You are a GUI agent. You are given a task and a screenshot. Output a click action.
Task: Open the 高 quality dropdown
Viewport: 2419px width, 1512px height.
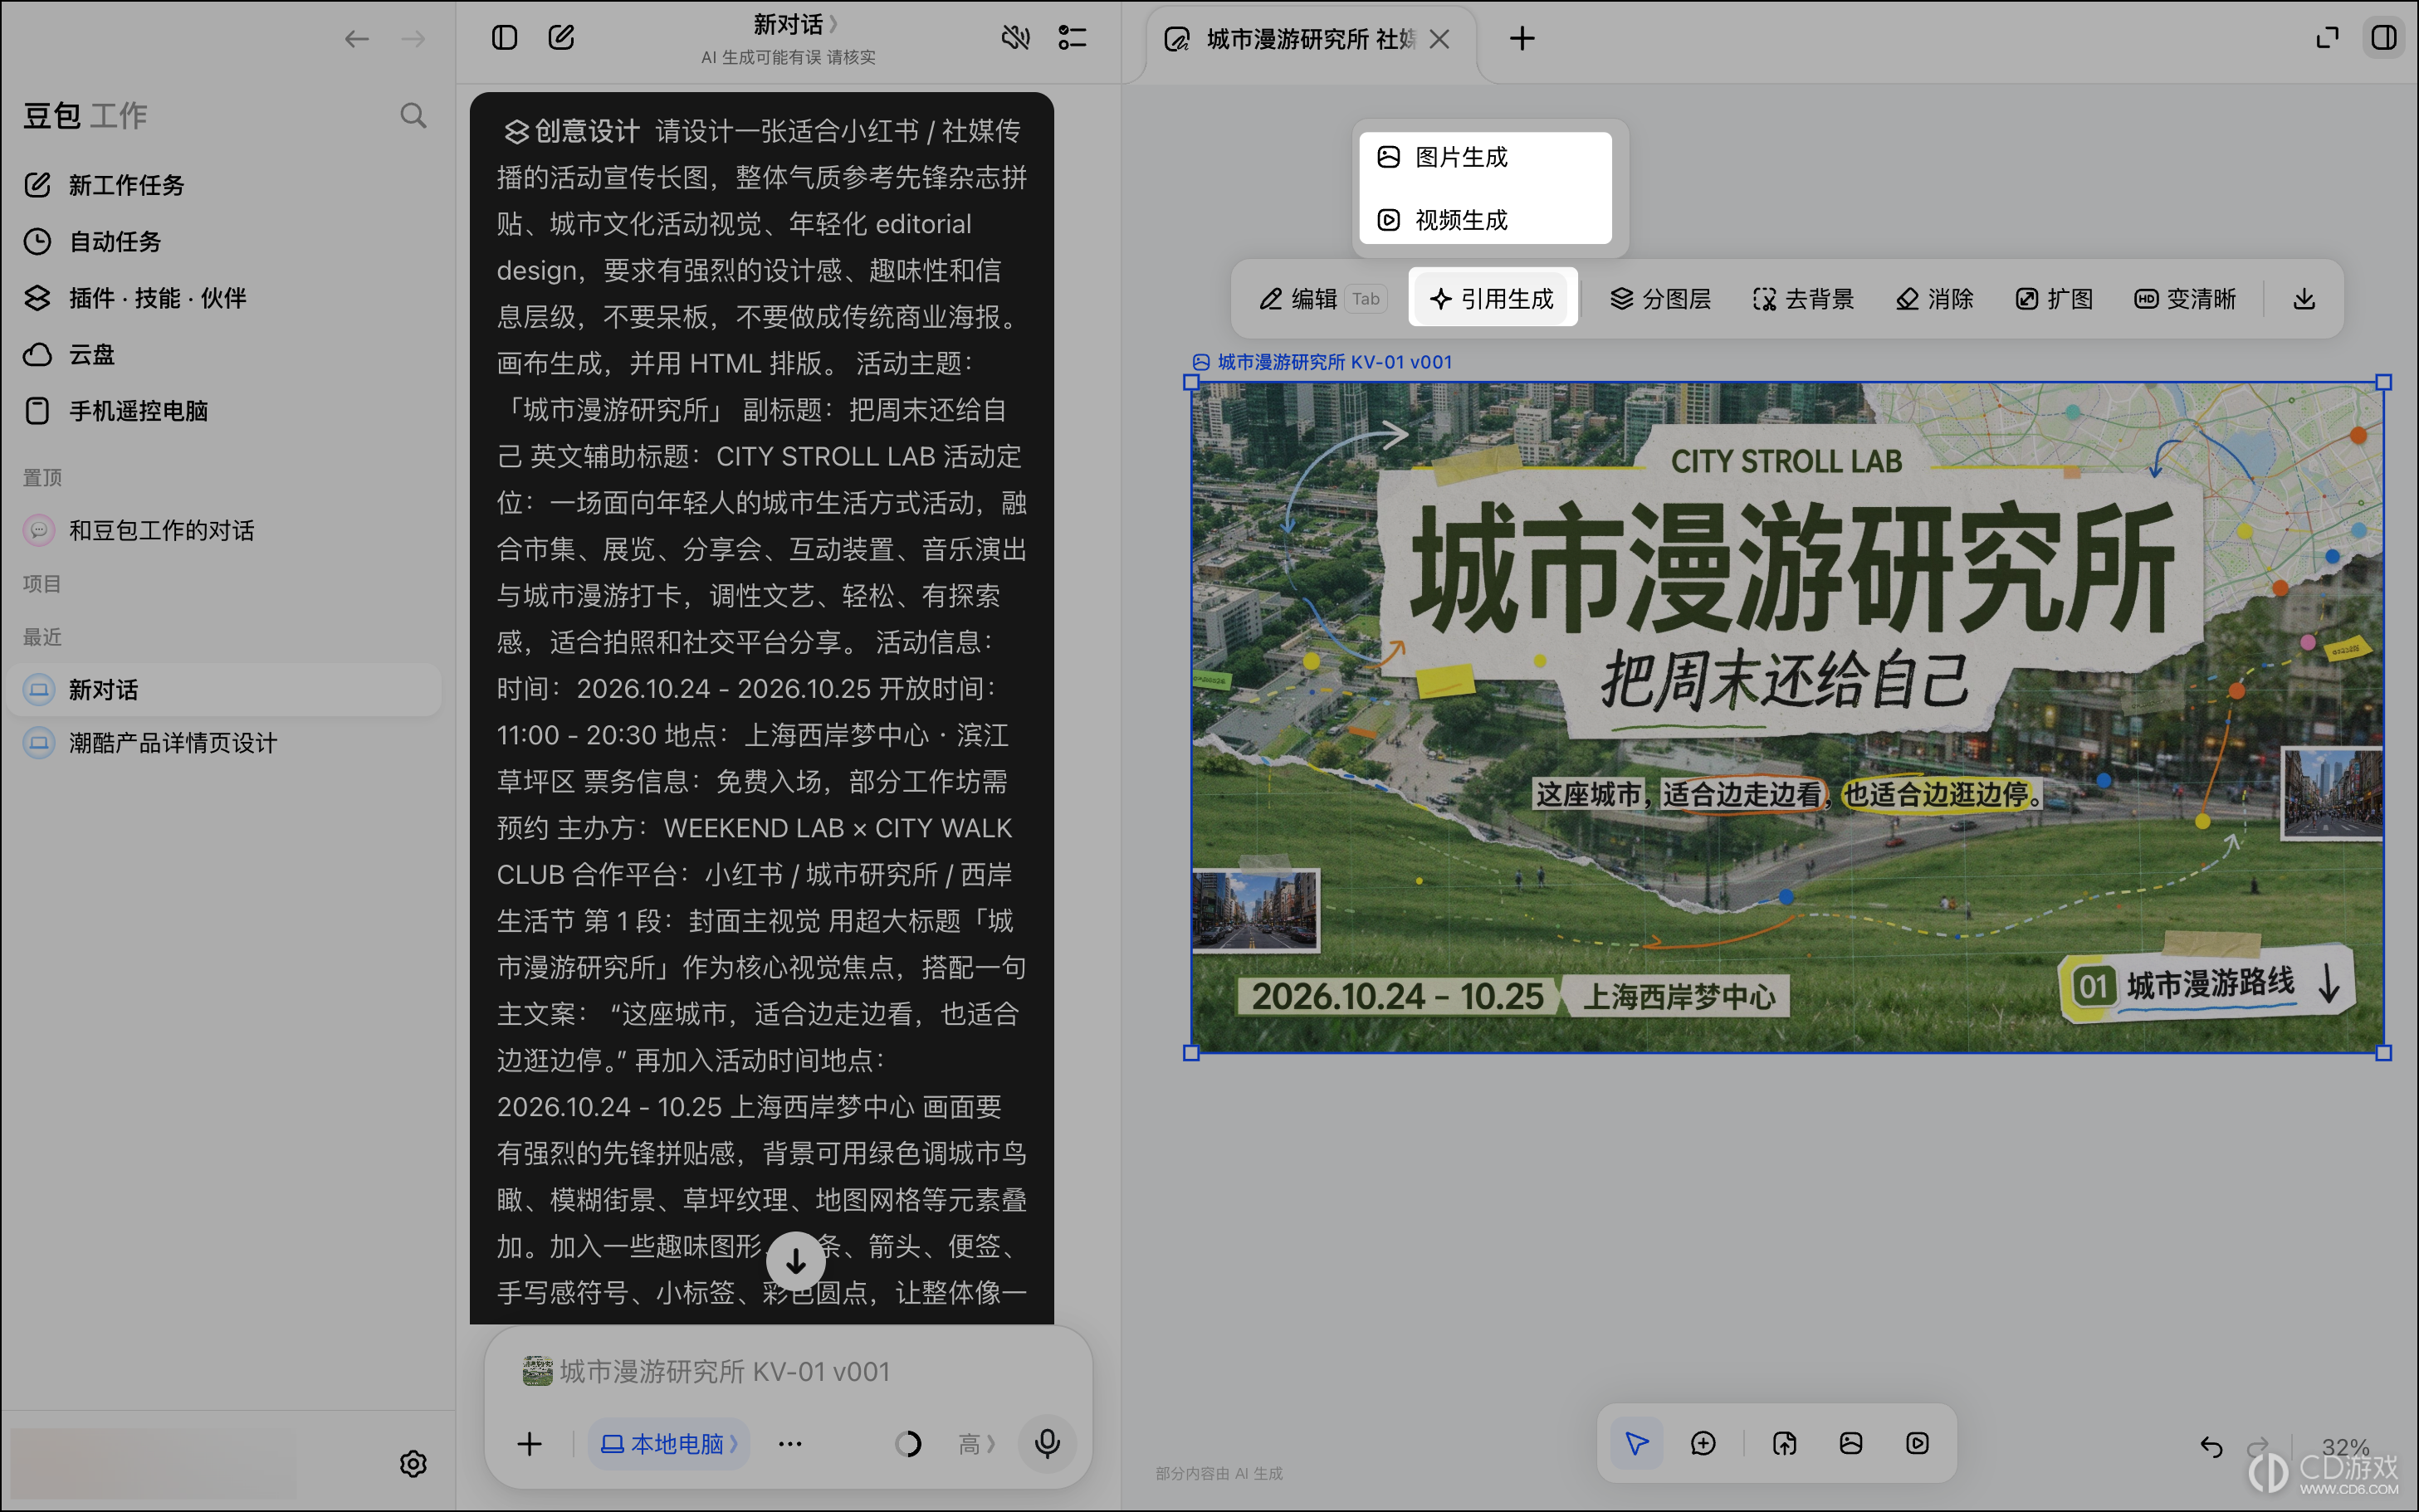point(976,1444)
